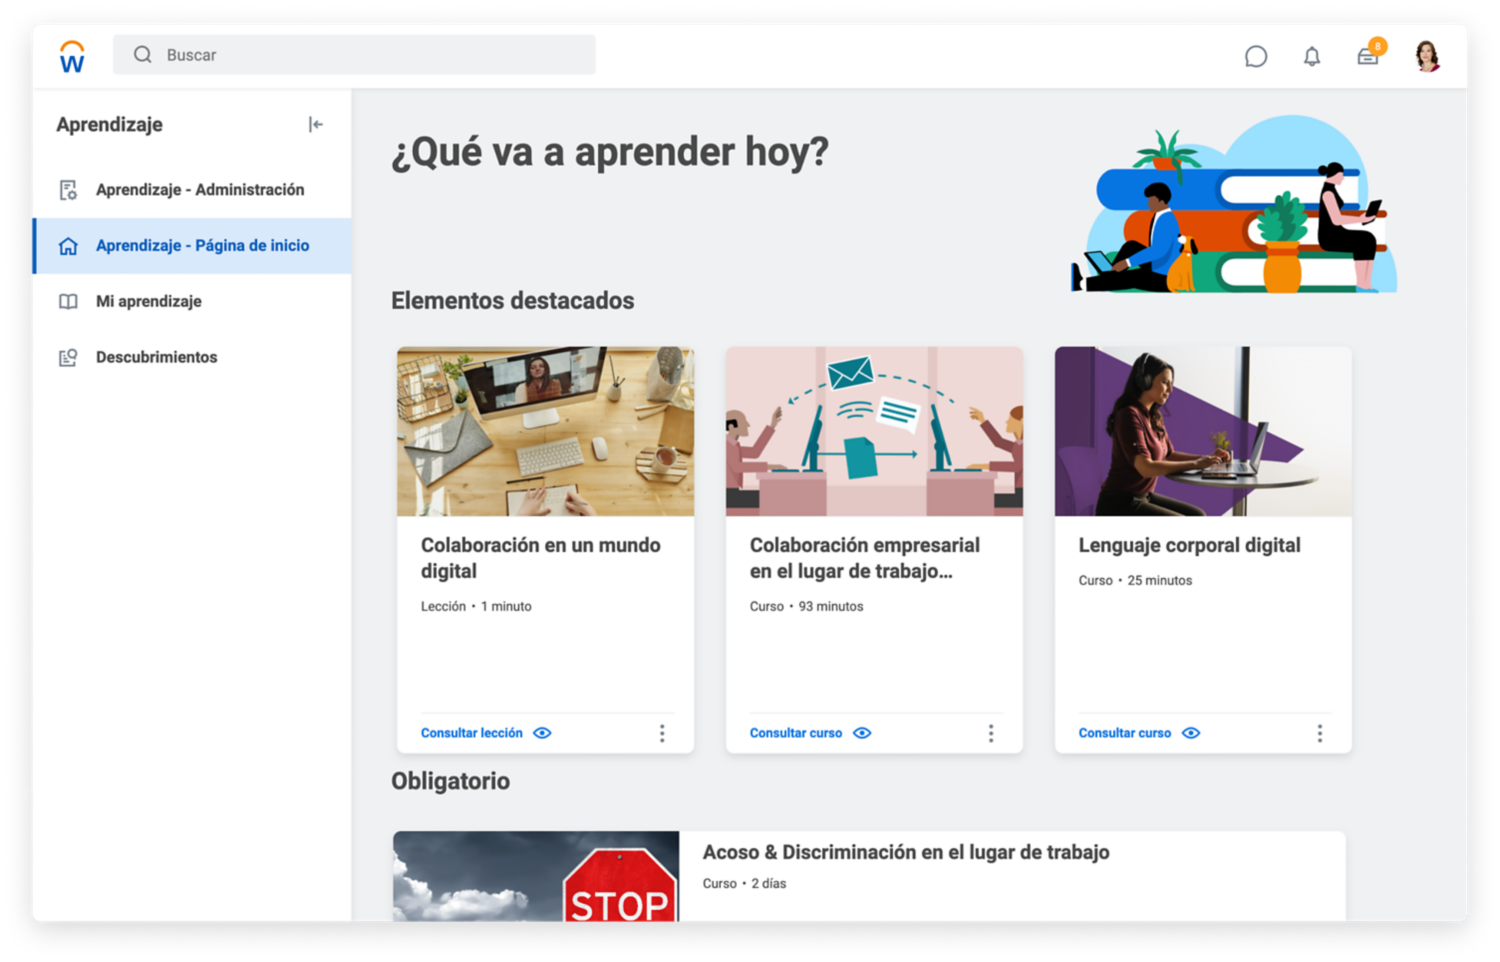
Task: Select Aprendizaje - Administración menu item
Action: tap(192, 190)
